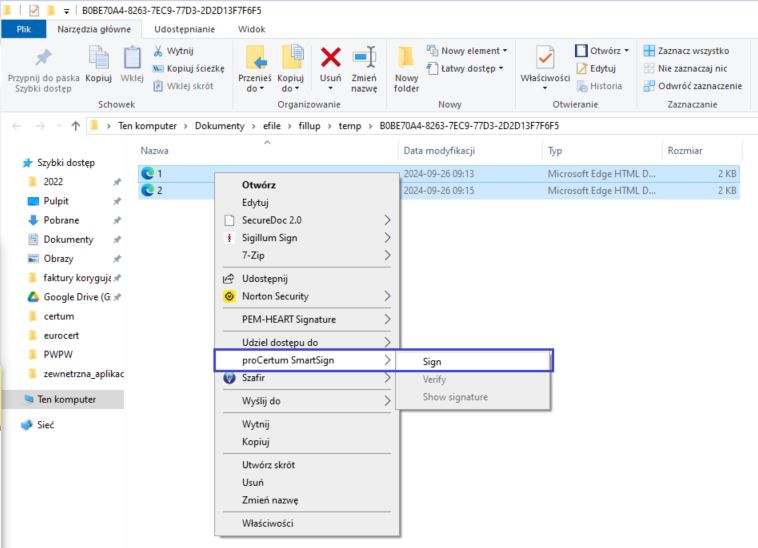The height and width of the screenshot is (548, 758).
Task: Create a Nowy folder
Action: pyautogui.click(x=406, y=69)
